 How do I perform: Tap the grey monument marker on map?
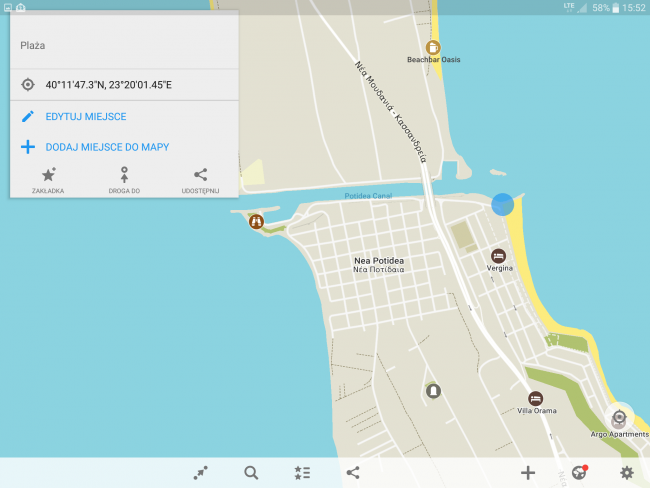point(433,391)
